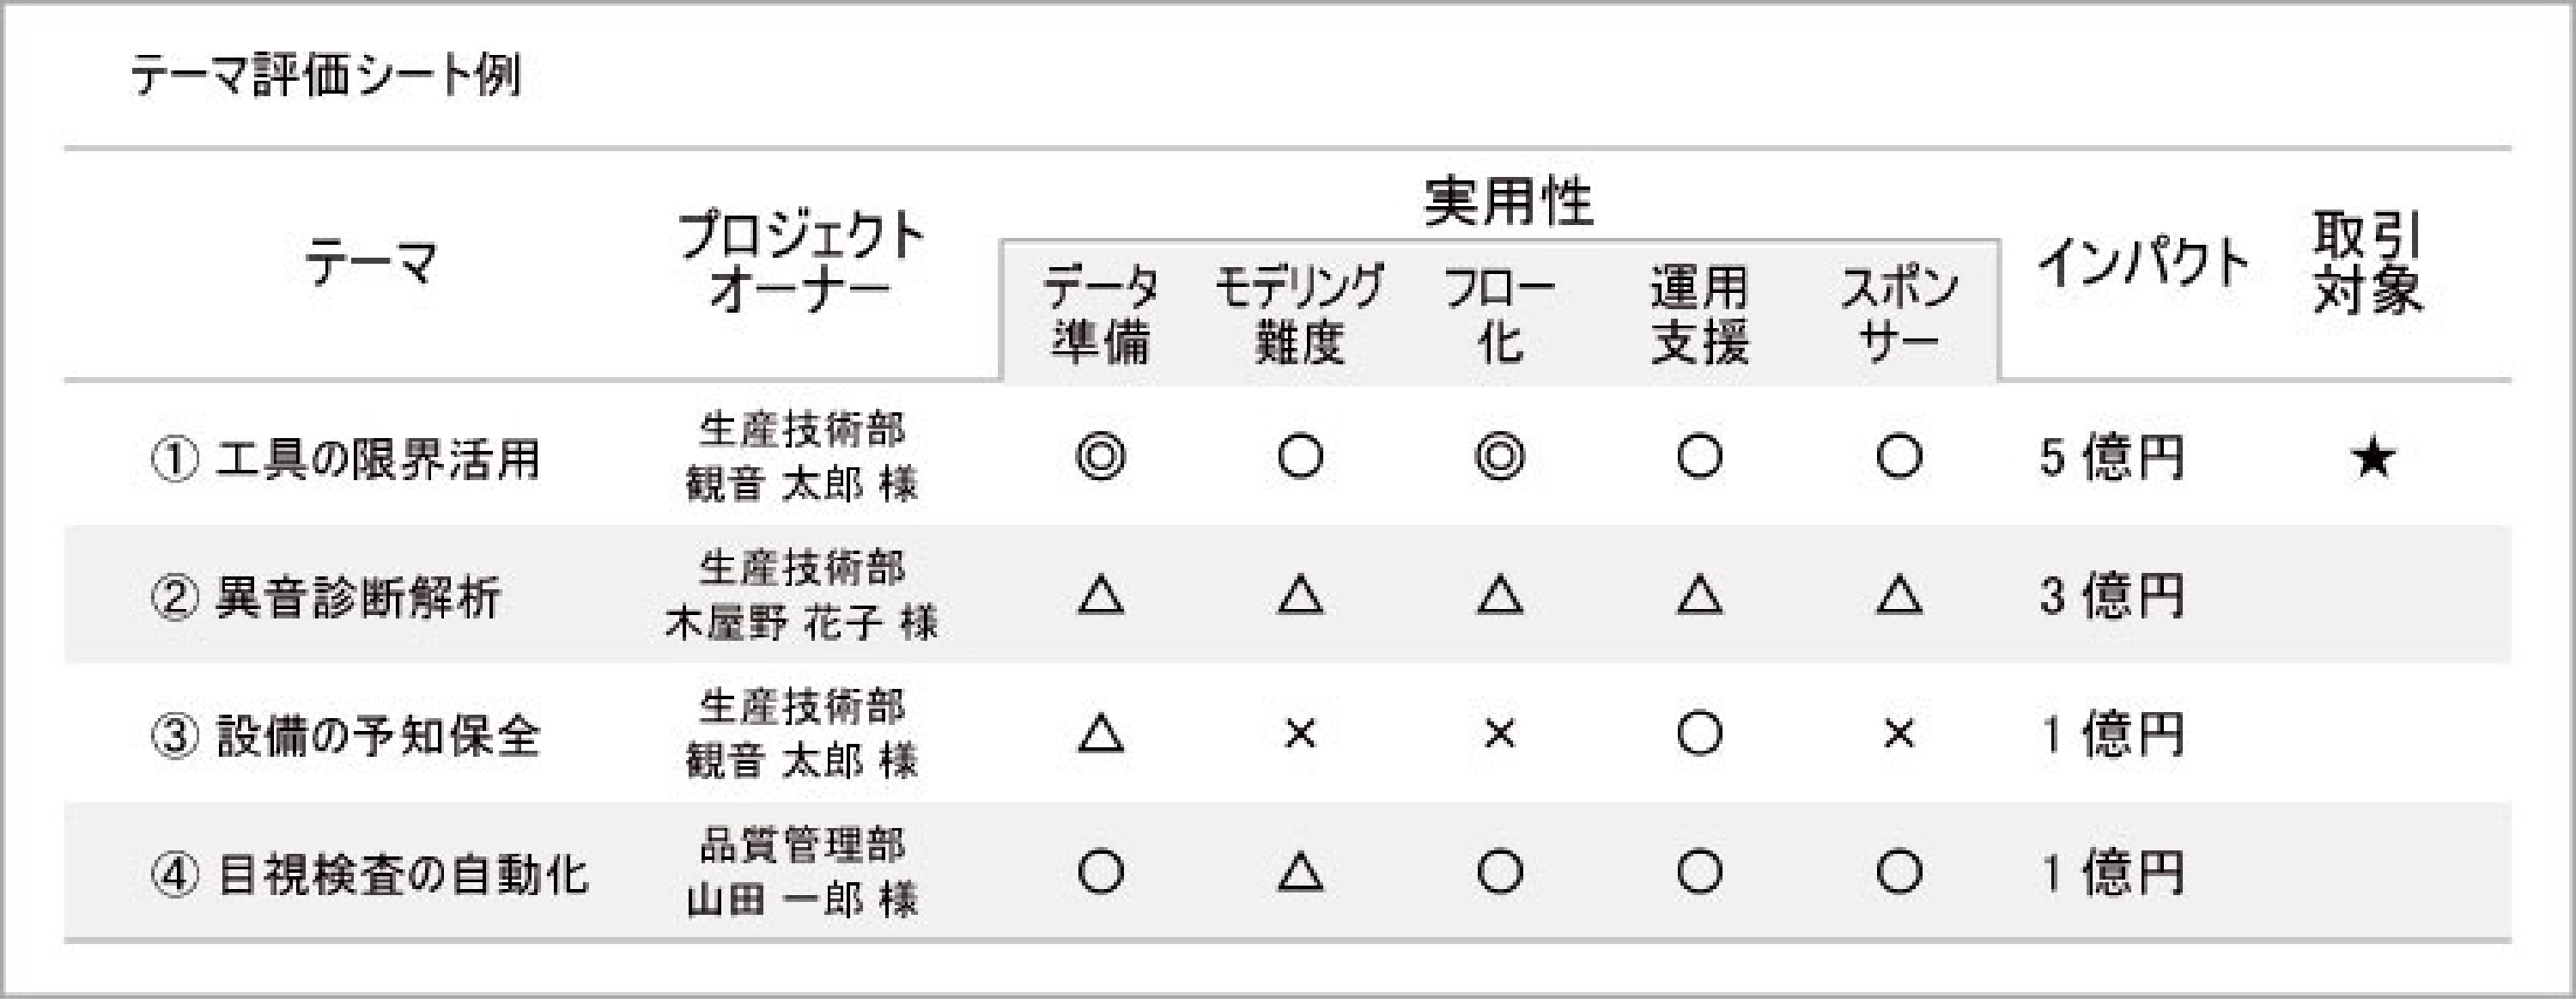
Task: Click the double circle under データ準備 in row ①
Action: 1100,457
